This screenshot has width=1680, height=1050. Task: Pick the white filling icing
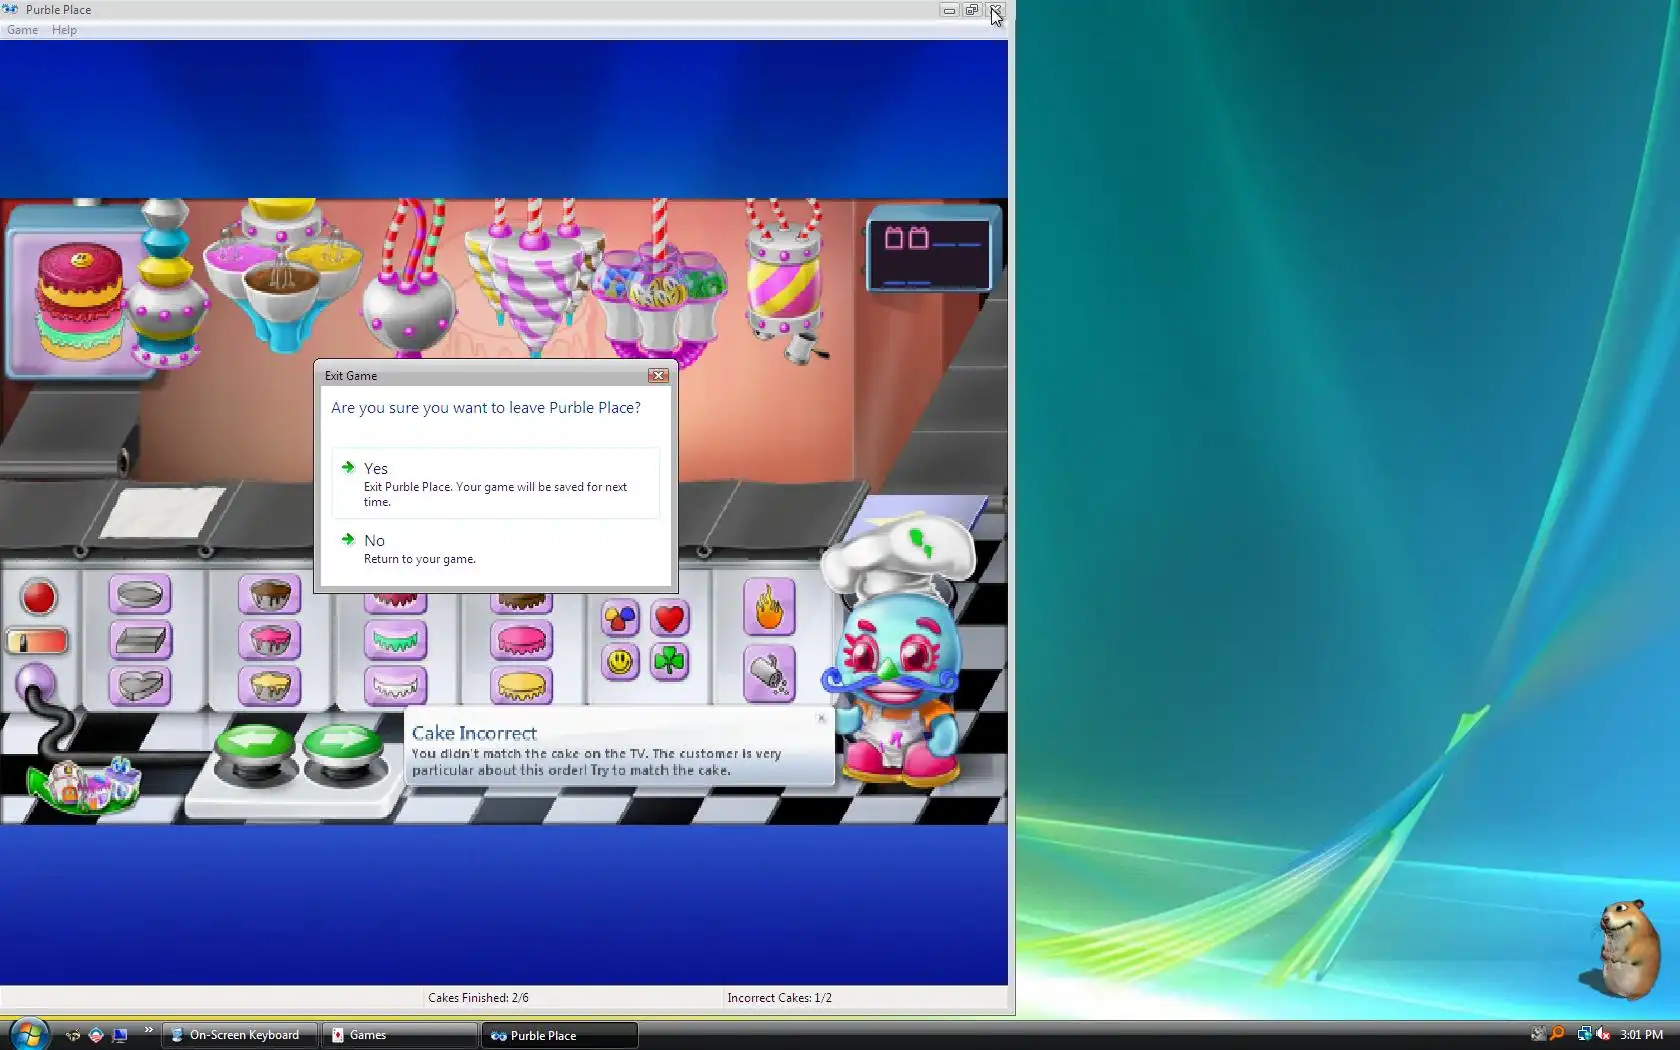tap(396, 686)
